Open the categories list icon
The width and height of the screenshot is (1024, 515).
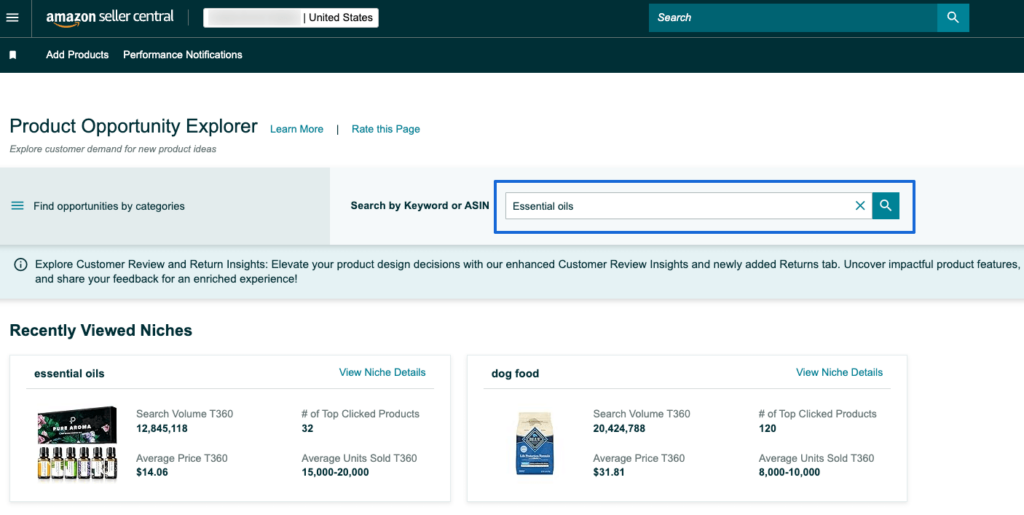tap(18, 206)
